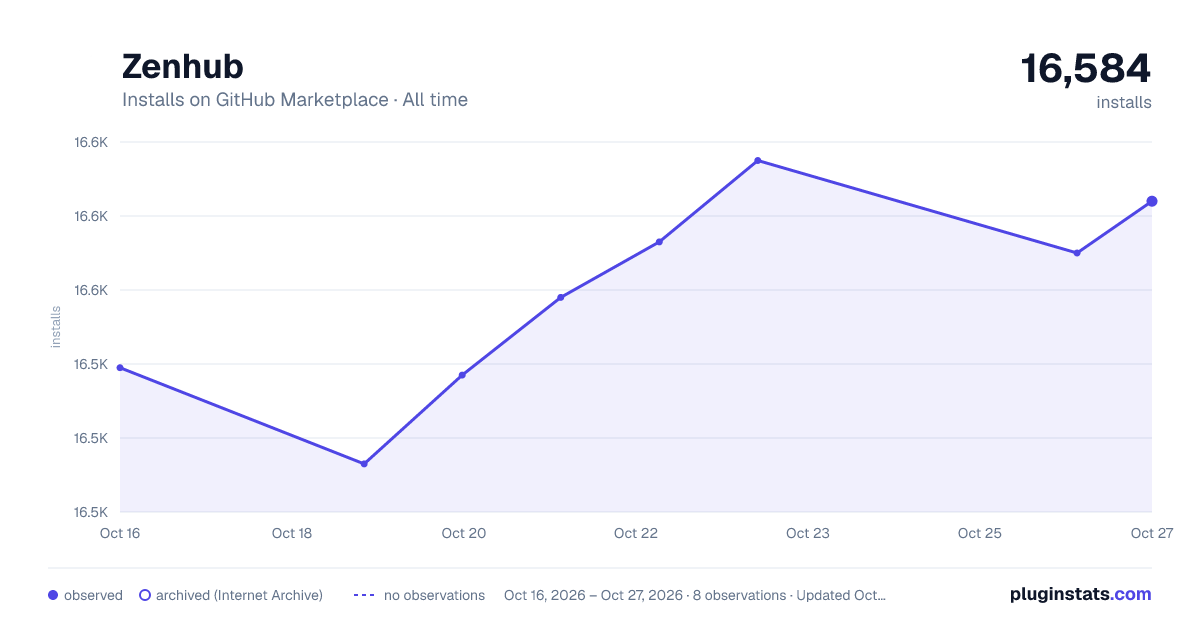Viewport: 1200px width, 630px height.
Task: Click the Oct 23 x-axis label
Action: (x=808, y=533)
